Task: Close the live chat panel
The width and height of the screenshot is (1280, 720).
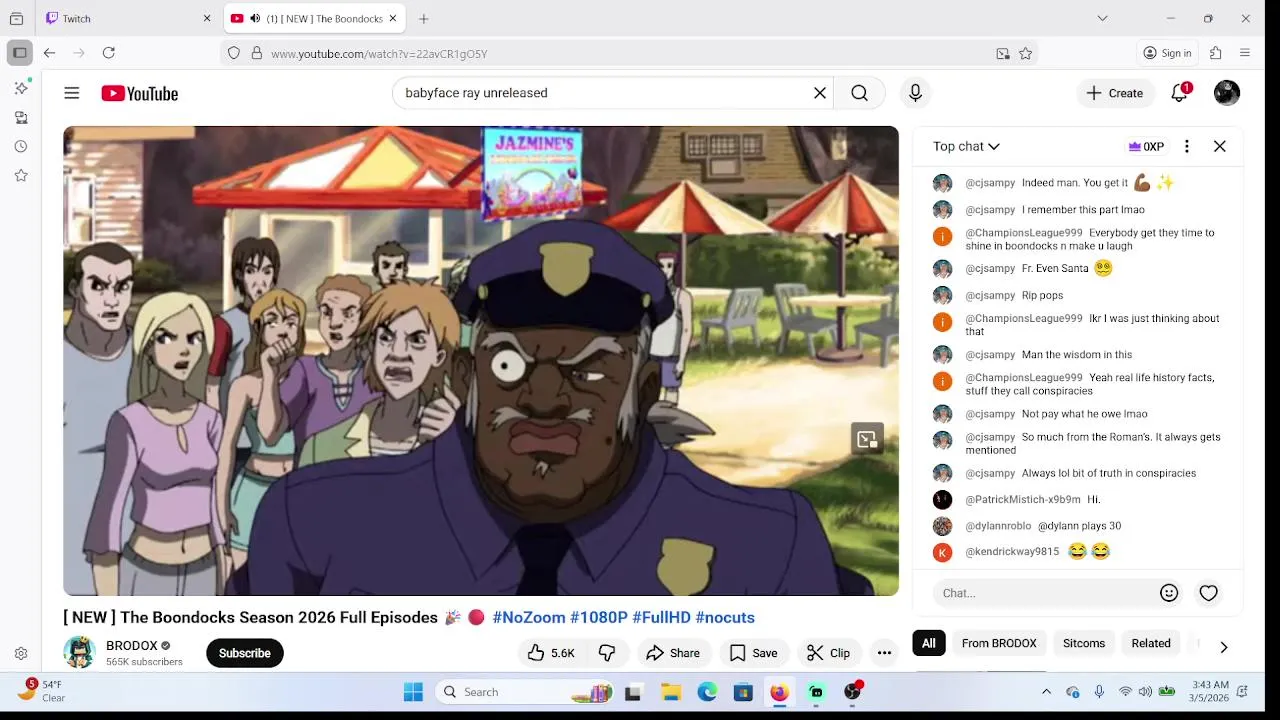Action: click(1220, 146)
